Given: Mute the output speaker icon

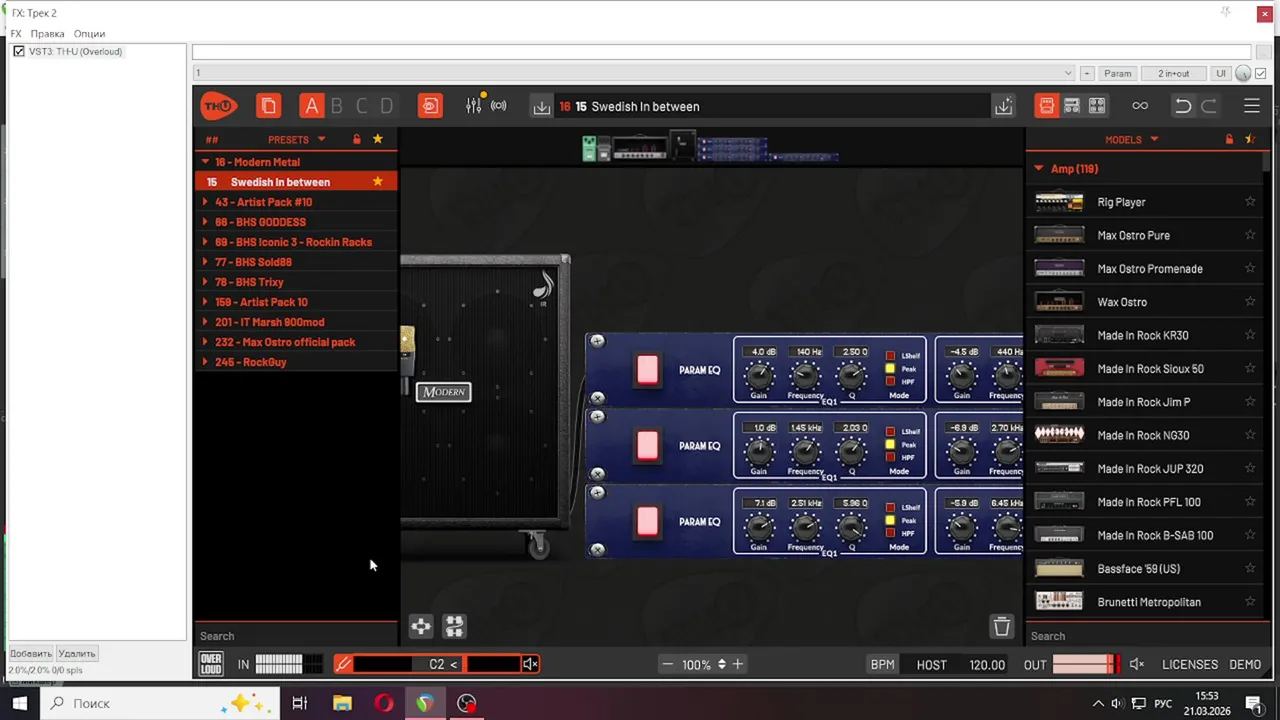Looking at the screenshot, I should [1136, 664].
